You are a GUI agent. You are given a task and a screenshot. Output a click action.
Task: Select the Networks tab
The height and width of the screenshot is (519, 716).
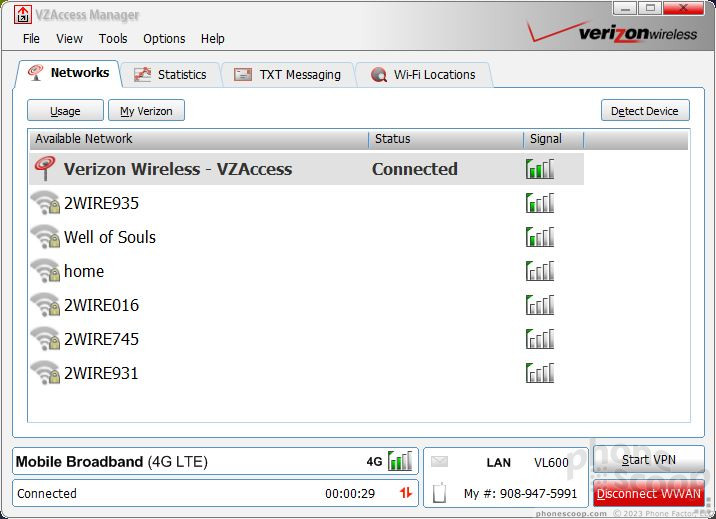pos(68,73)
